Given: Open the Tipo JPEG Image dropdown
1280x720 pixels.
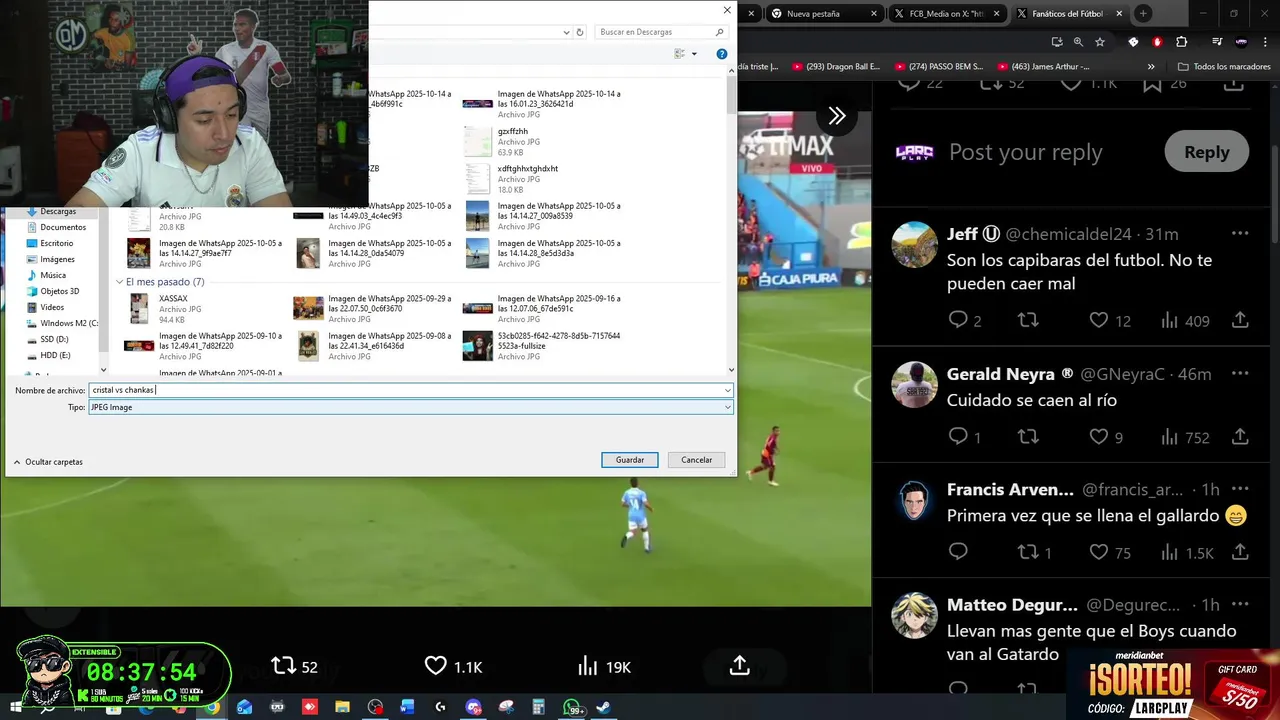Looking at the screenshot, I should pyautogui.click(x=411, y=407).
